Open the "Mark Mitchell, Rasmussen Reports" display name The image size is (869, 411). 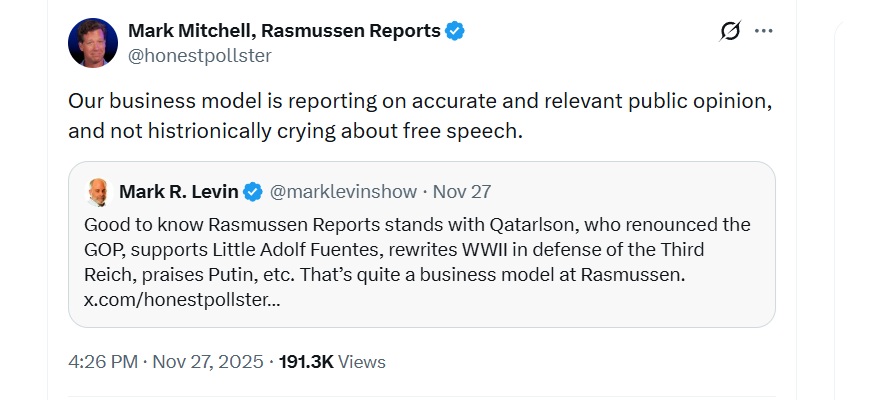click(x=284, y=31)
